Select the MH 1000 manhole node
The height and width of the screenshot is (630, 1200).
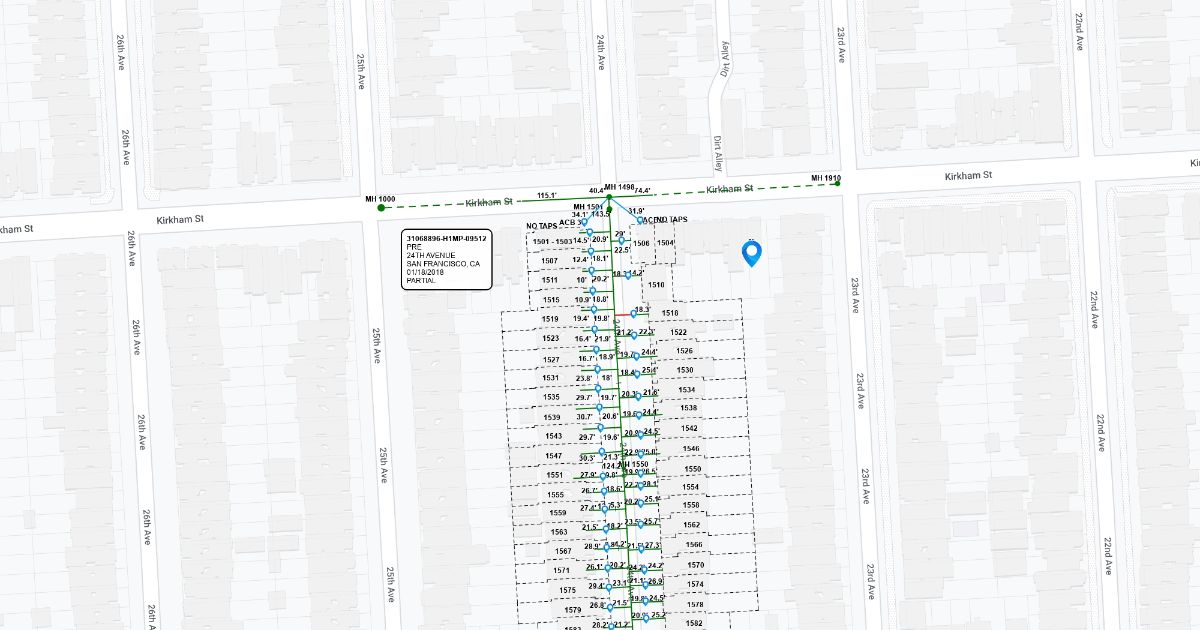tap(381, 208)
